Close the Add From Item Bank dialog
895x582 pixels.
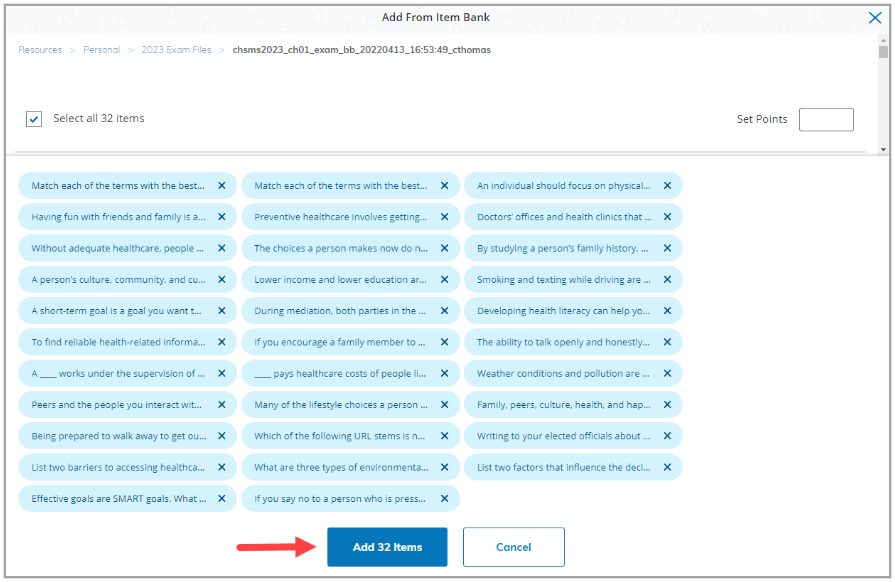(874, 18)
